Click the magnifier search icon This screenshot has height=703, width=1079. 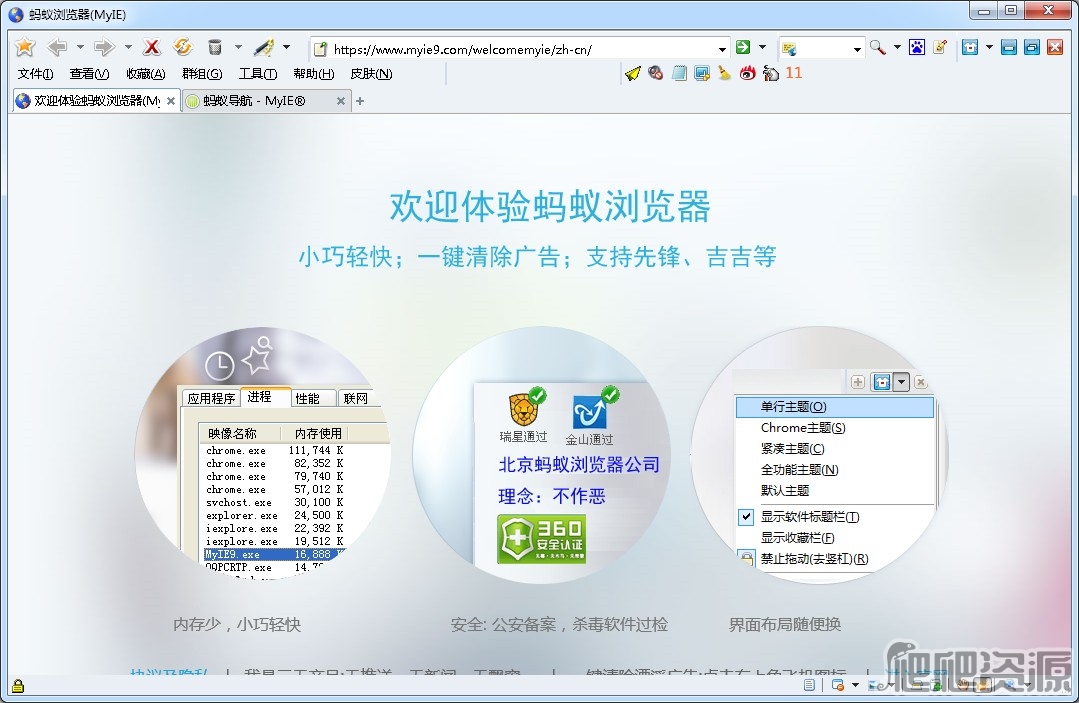point(877,47)
